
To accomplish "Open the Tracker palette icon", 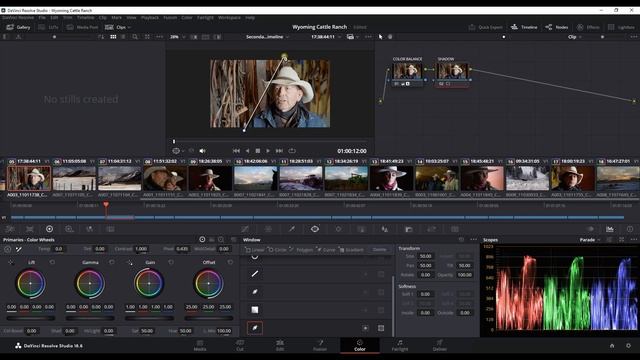I will pyautogui.click(x=338, y=229).
